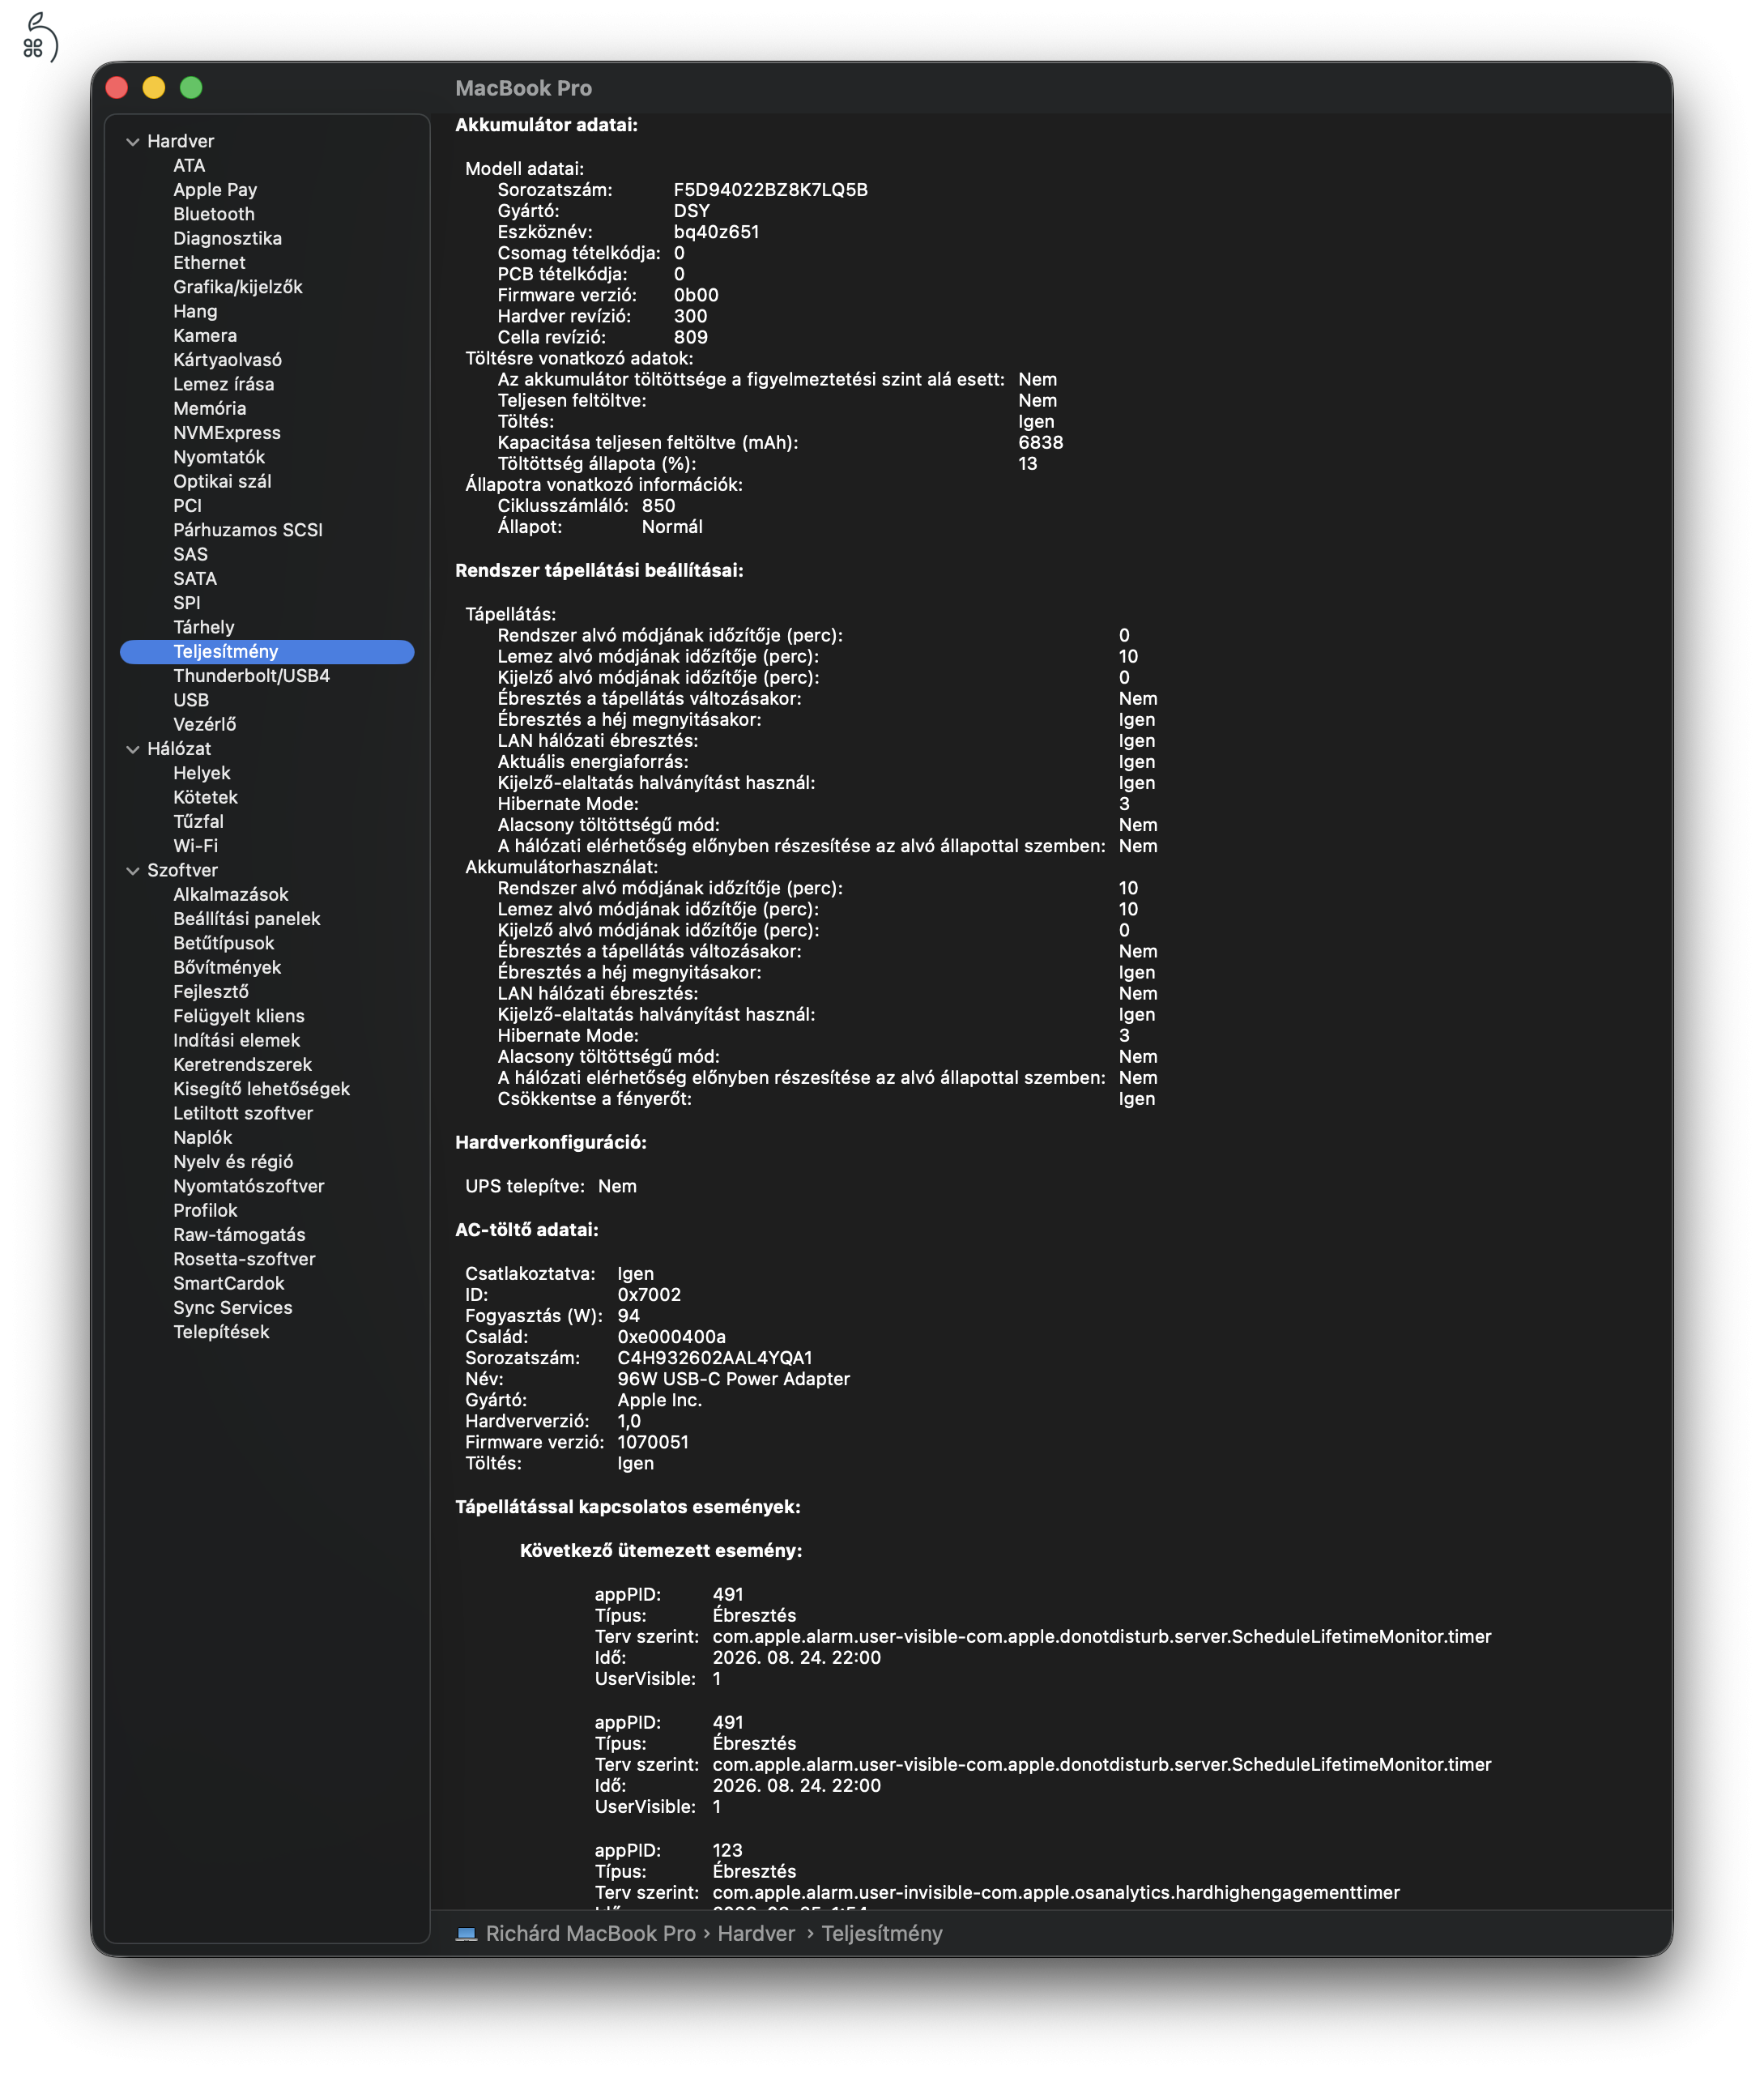Open Nyelv és régió entry
This screenshot has height=2077, width=1764.
[x=233, y=1162]
